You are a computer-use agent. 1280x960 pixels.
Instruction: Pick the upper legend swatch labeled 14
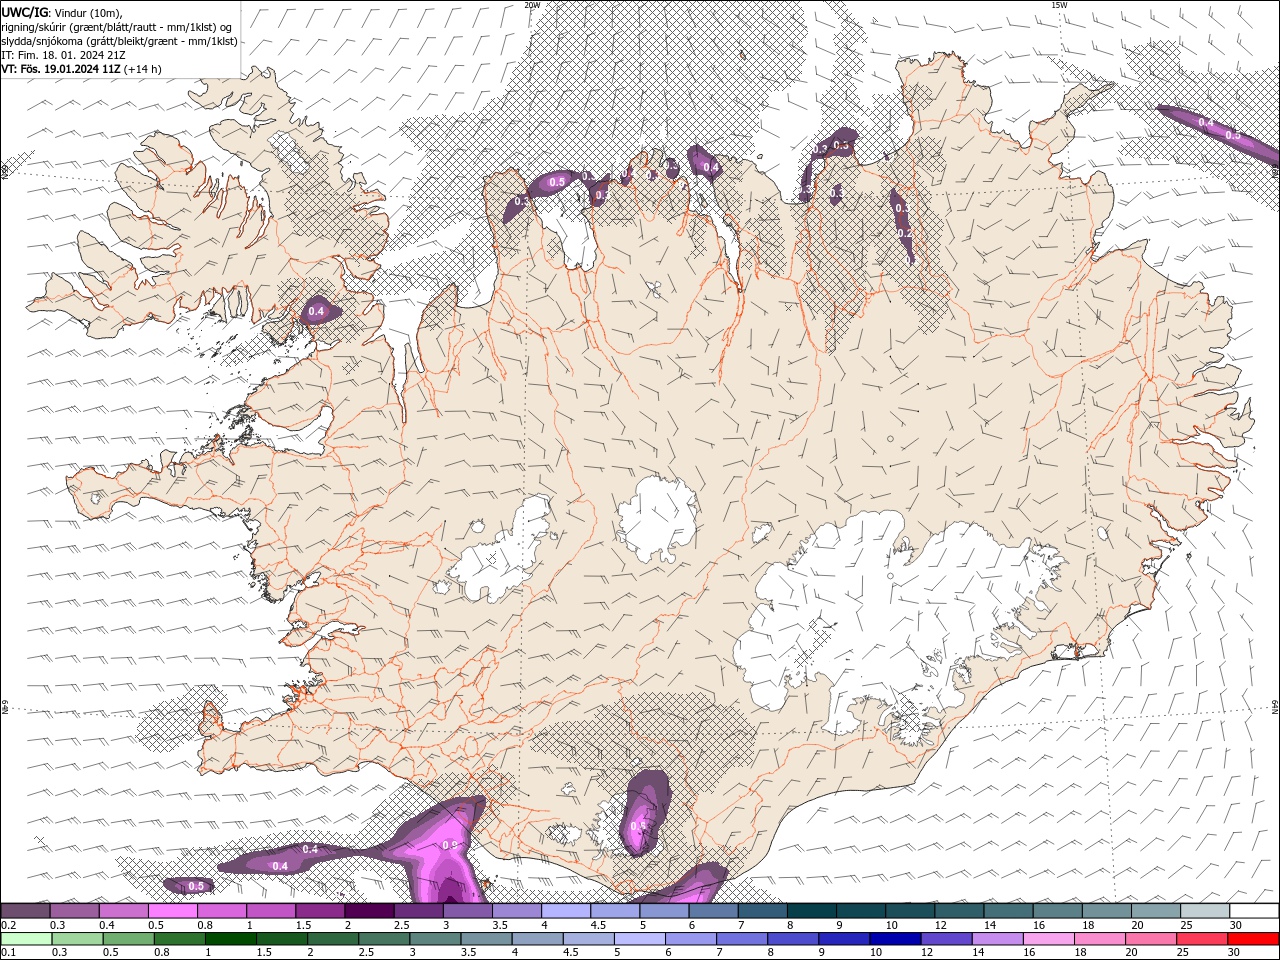pyautogui.click(x=1008, y=911)
